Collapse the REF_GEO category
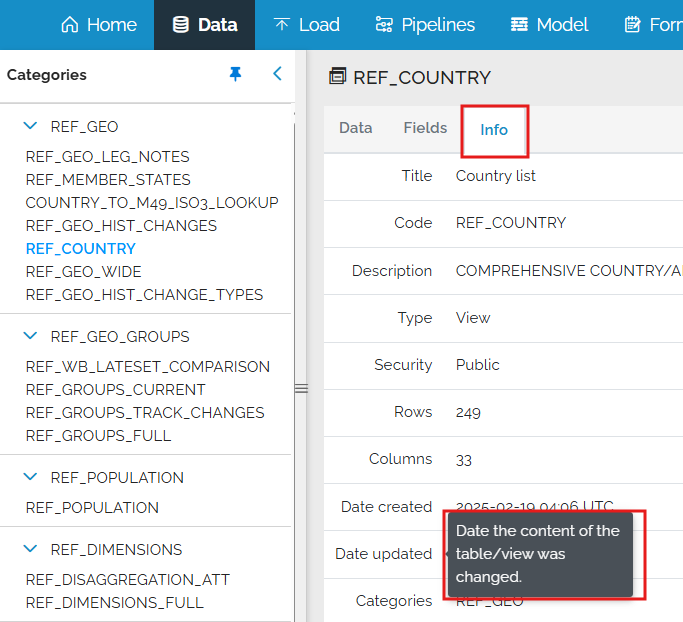683x622 pixels. [x=30, y=126]
